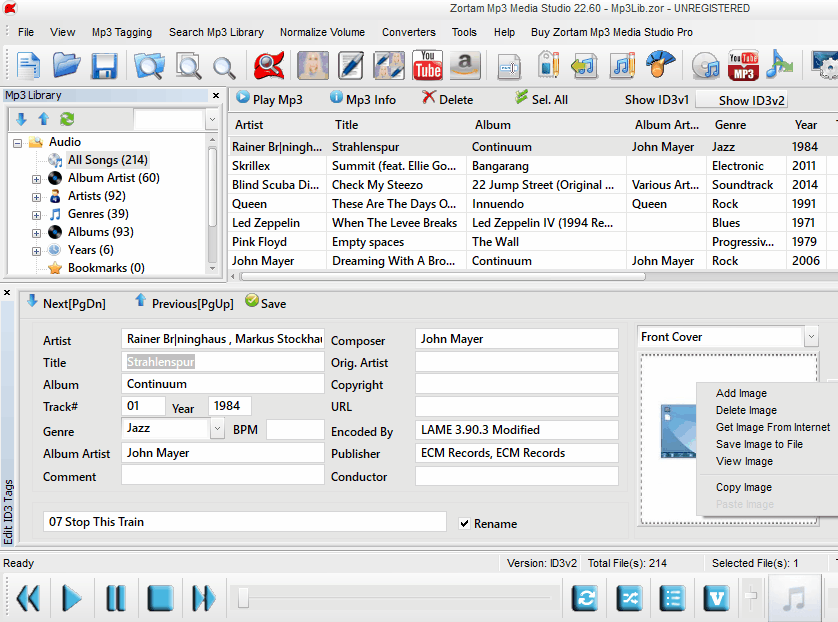Screen dimensions: 838x622
Task: Open a library with the folder icon
Action: (x=67, y=66)
